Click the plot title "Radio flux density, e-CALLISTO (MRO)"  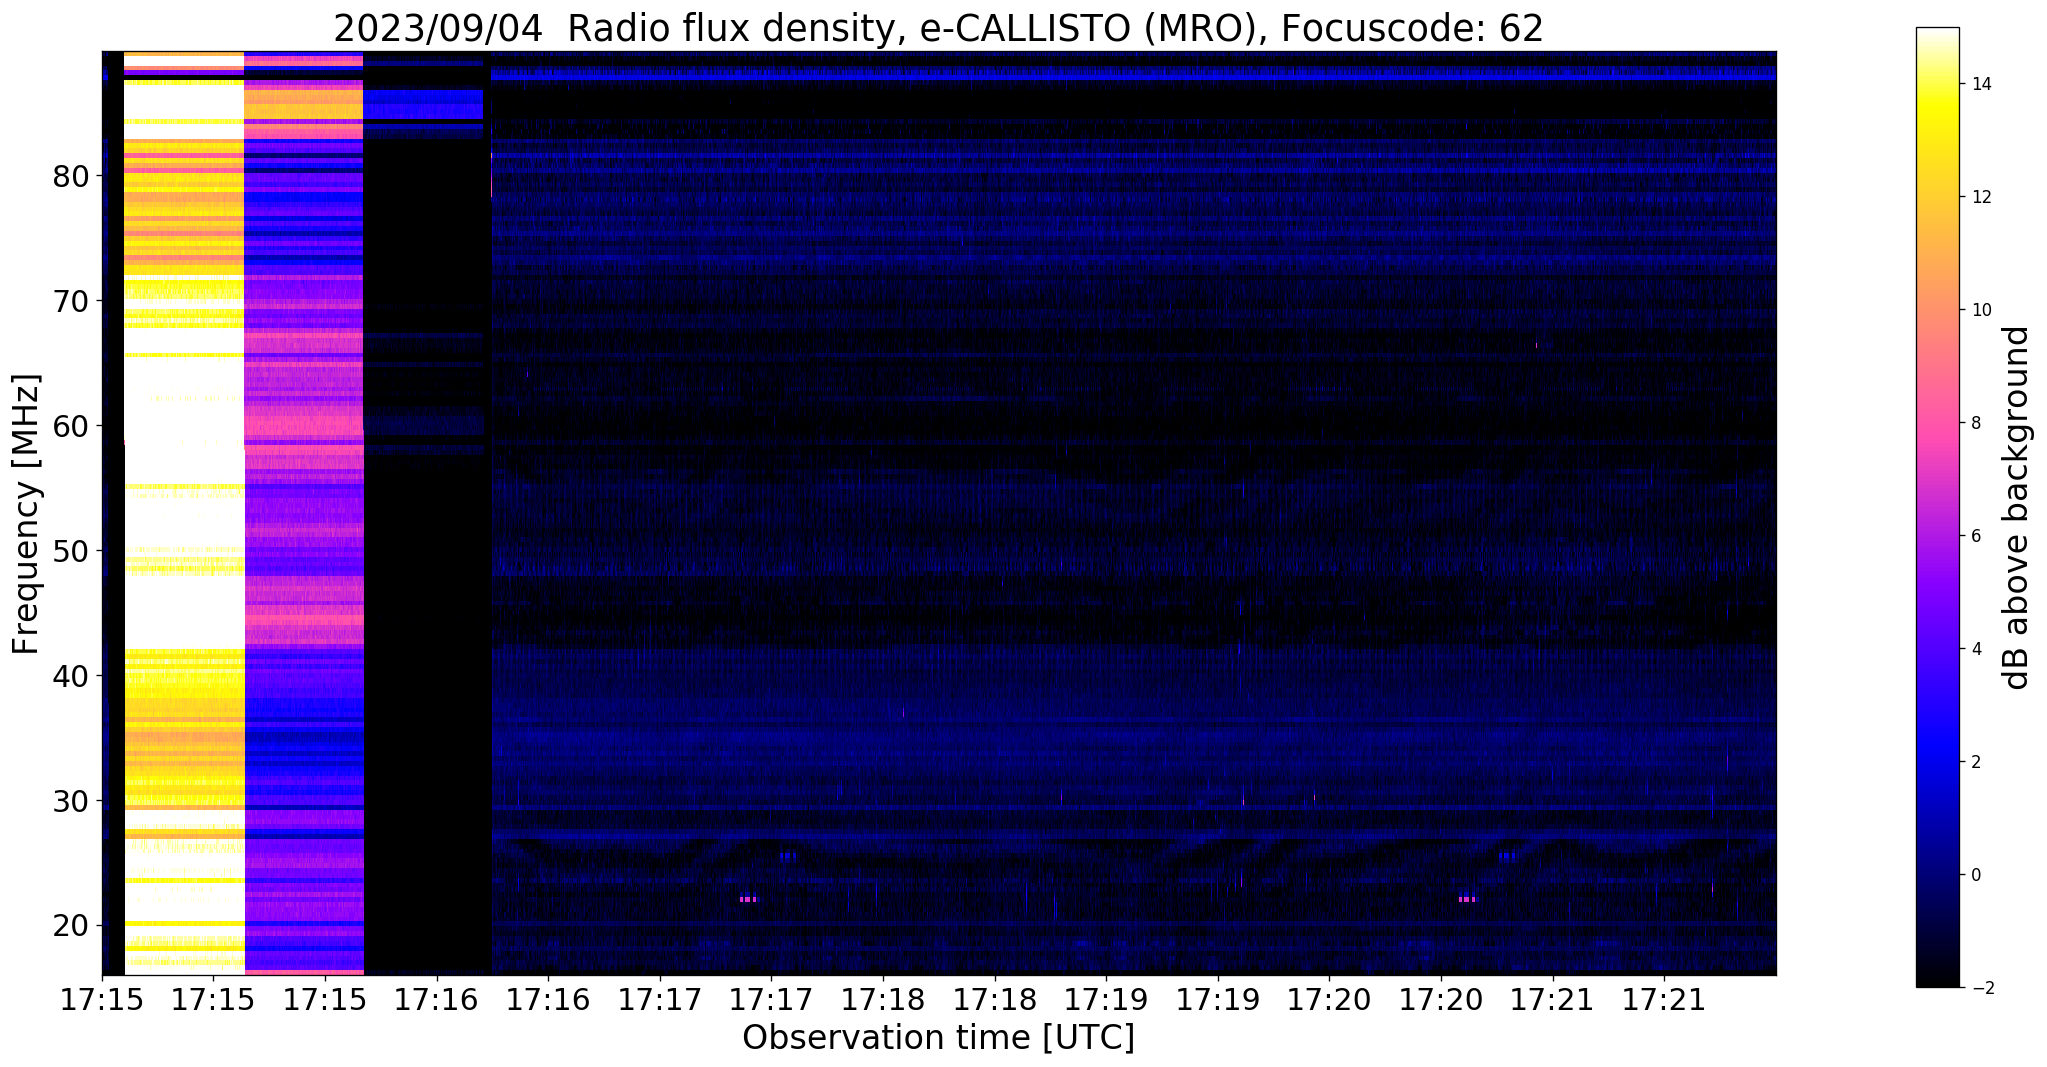pos(937,28)
